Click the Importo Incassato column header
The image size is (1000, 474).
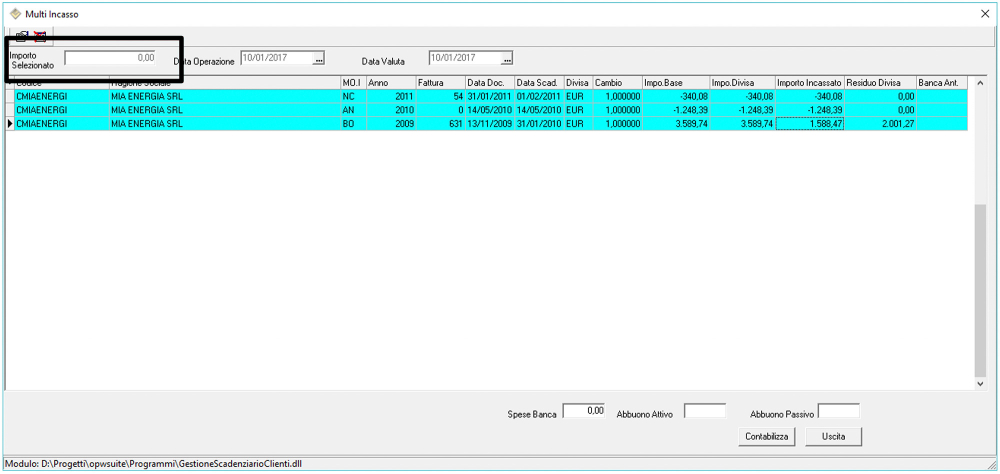(809, 82)
